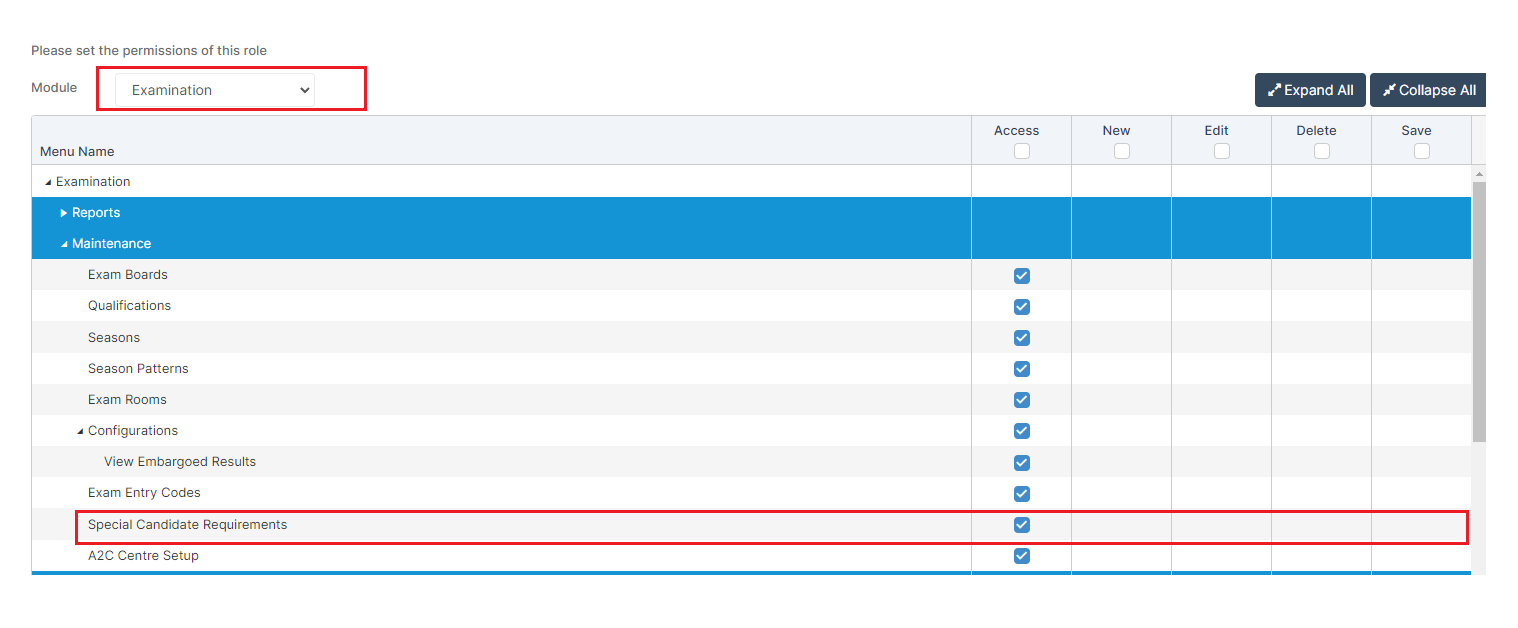Tick the Save column header checkbox
Viewport: 1518px width, 628px height.
point(1422,151)
